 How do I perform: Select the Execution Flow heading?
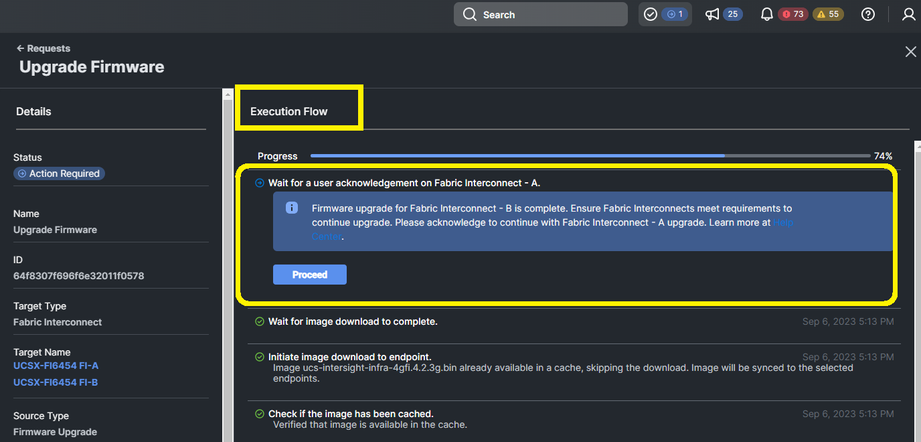(289, 112)
